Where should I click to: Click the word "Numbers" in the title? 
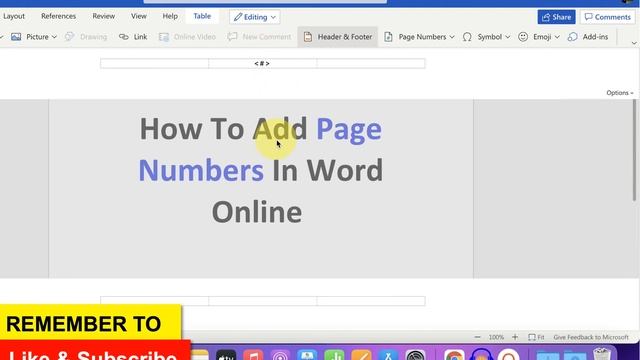pos(201,171)
